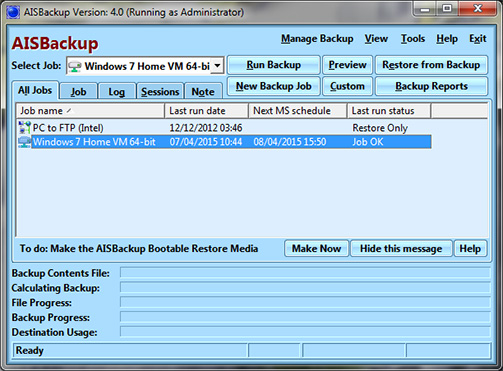Viewport: 503px width, 371px height.
Task: Click last run date 07/04/2015 10:44
Action: (206, 142)
